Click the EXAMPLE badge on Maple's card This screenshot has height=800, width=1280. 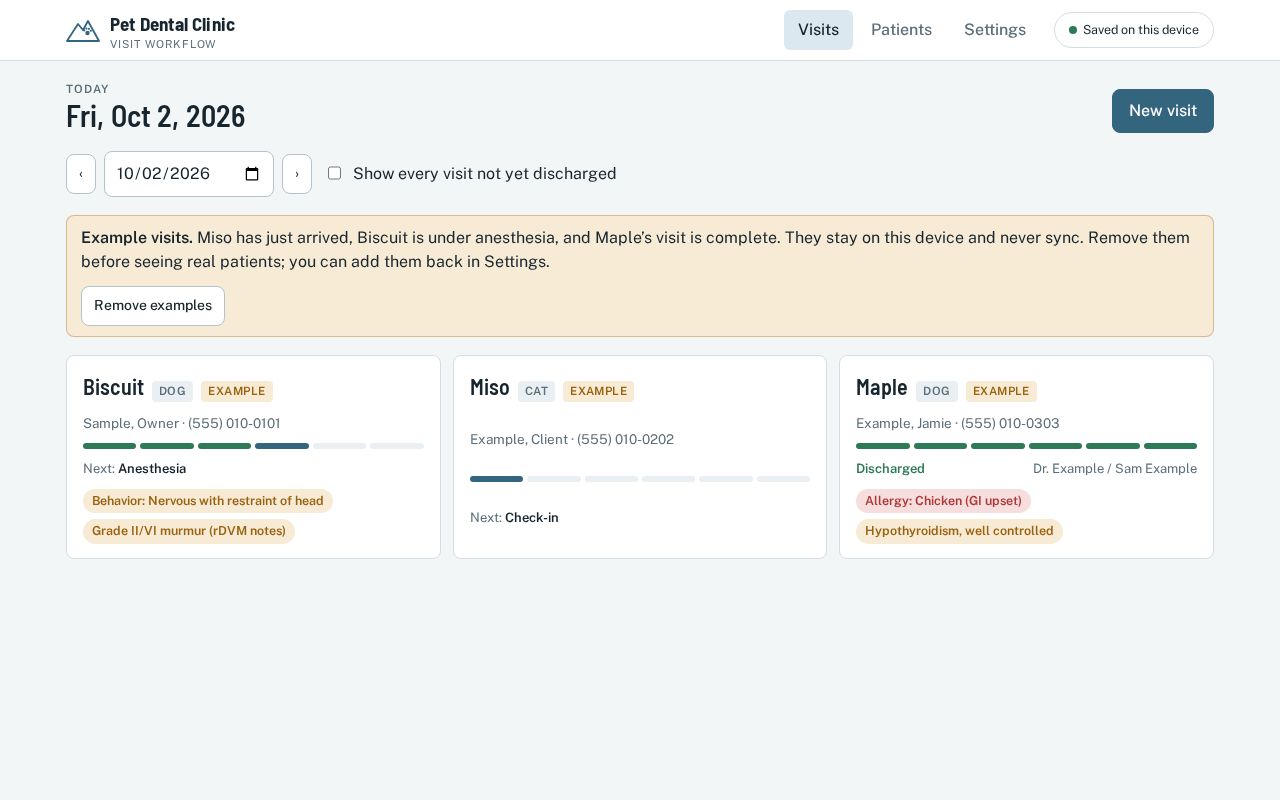tap(1001, 391)
